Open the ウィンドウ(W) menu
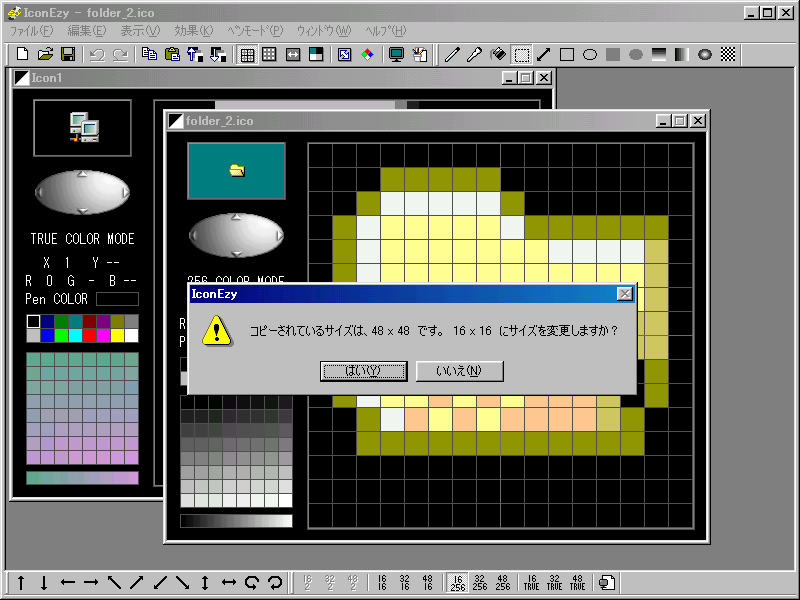Viewport: 800px width, 600px height. 324,31
